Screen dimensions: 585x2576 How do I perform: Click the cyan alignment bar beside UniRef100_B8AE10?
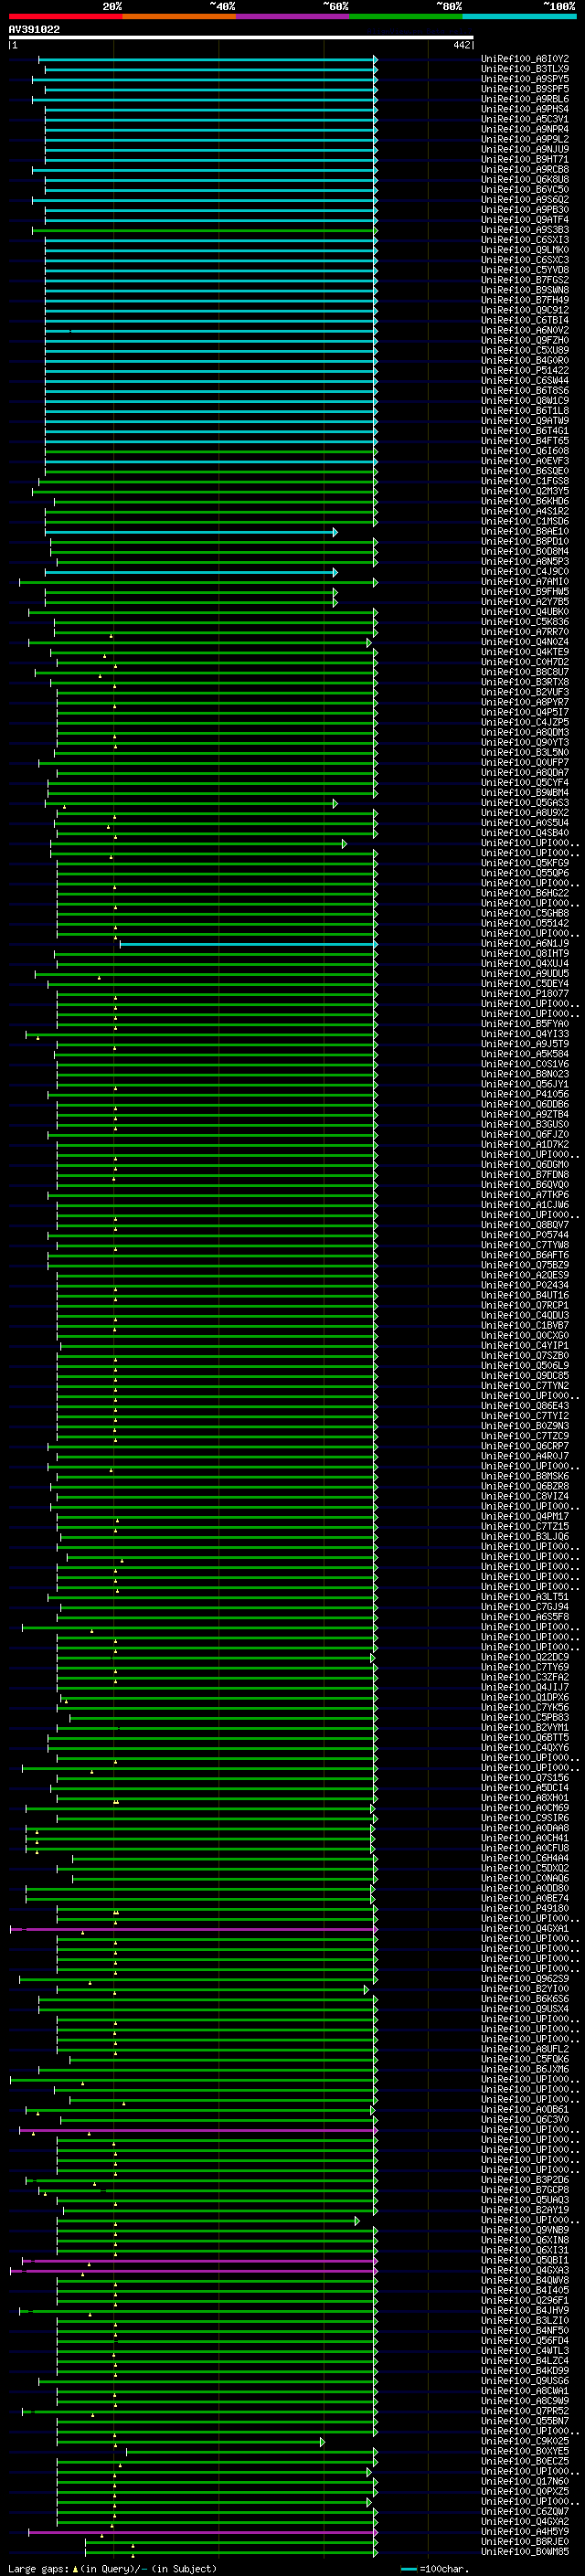point(192,531)
